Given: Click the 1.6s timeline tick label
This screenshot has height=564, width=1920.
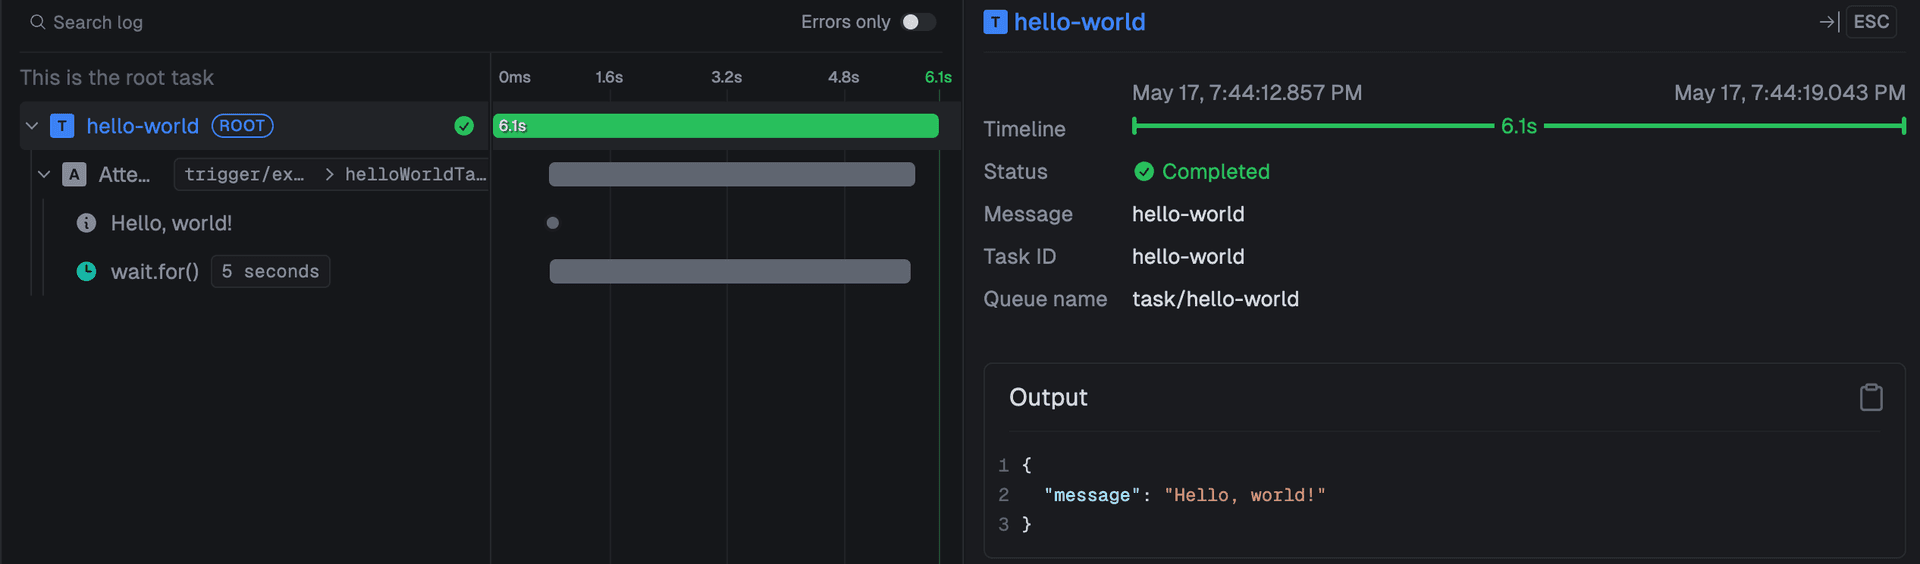Looking at the screenshot, I should [x=609, y=77].
